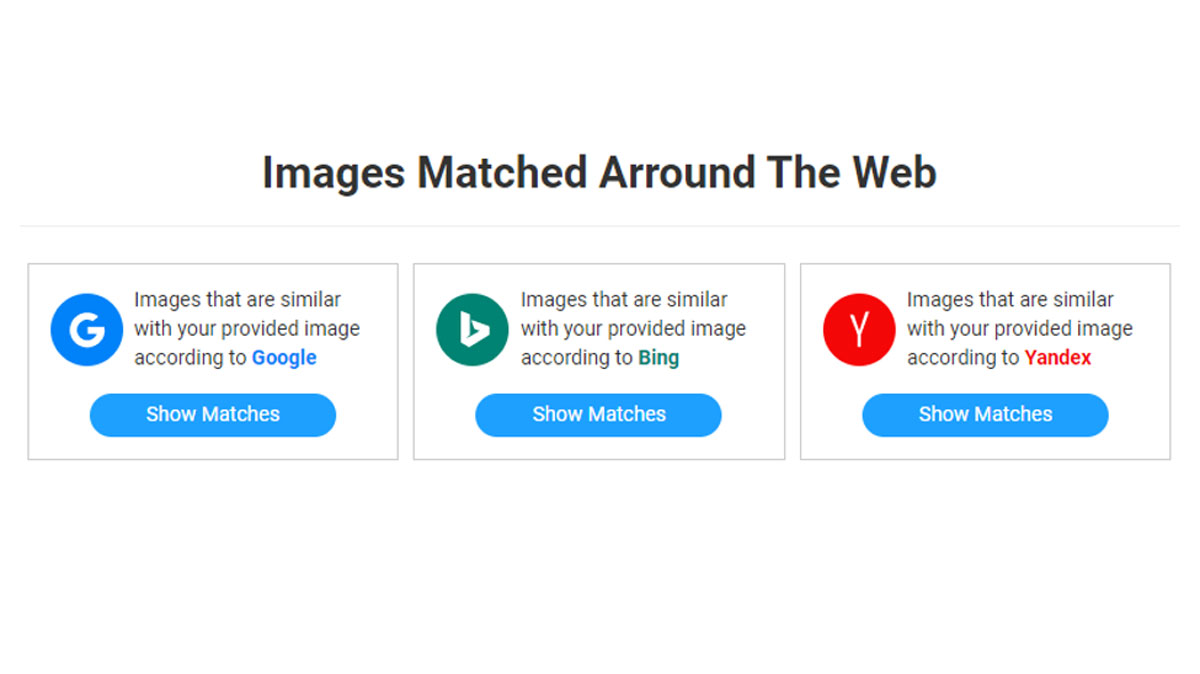Show Matches for Google results
Viewport: 1200px width, 674px height.
[x=213, y=414]
